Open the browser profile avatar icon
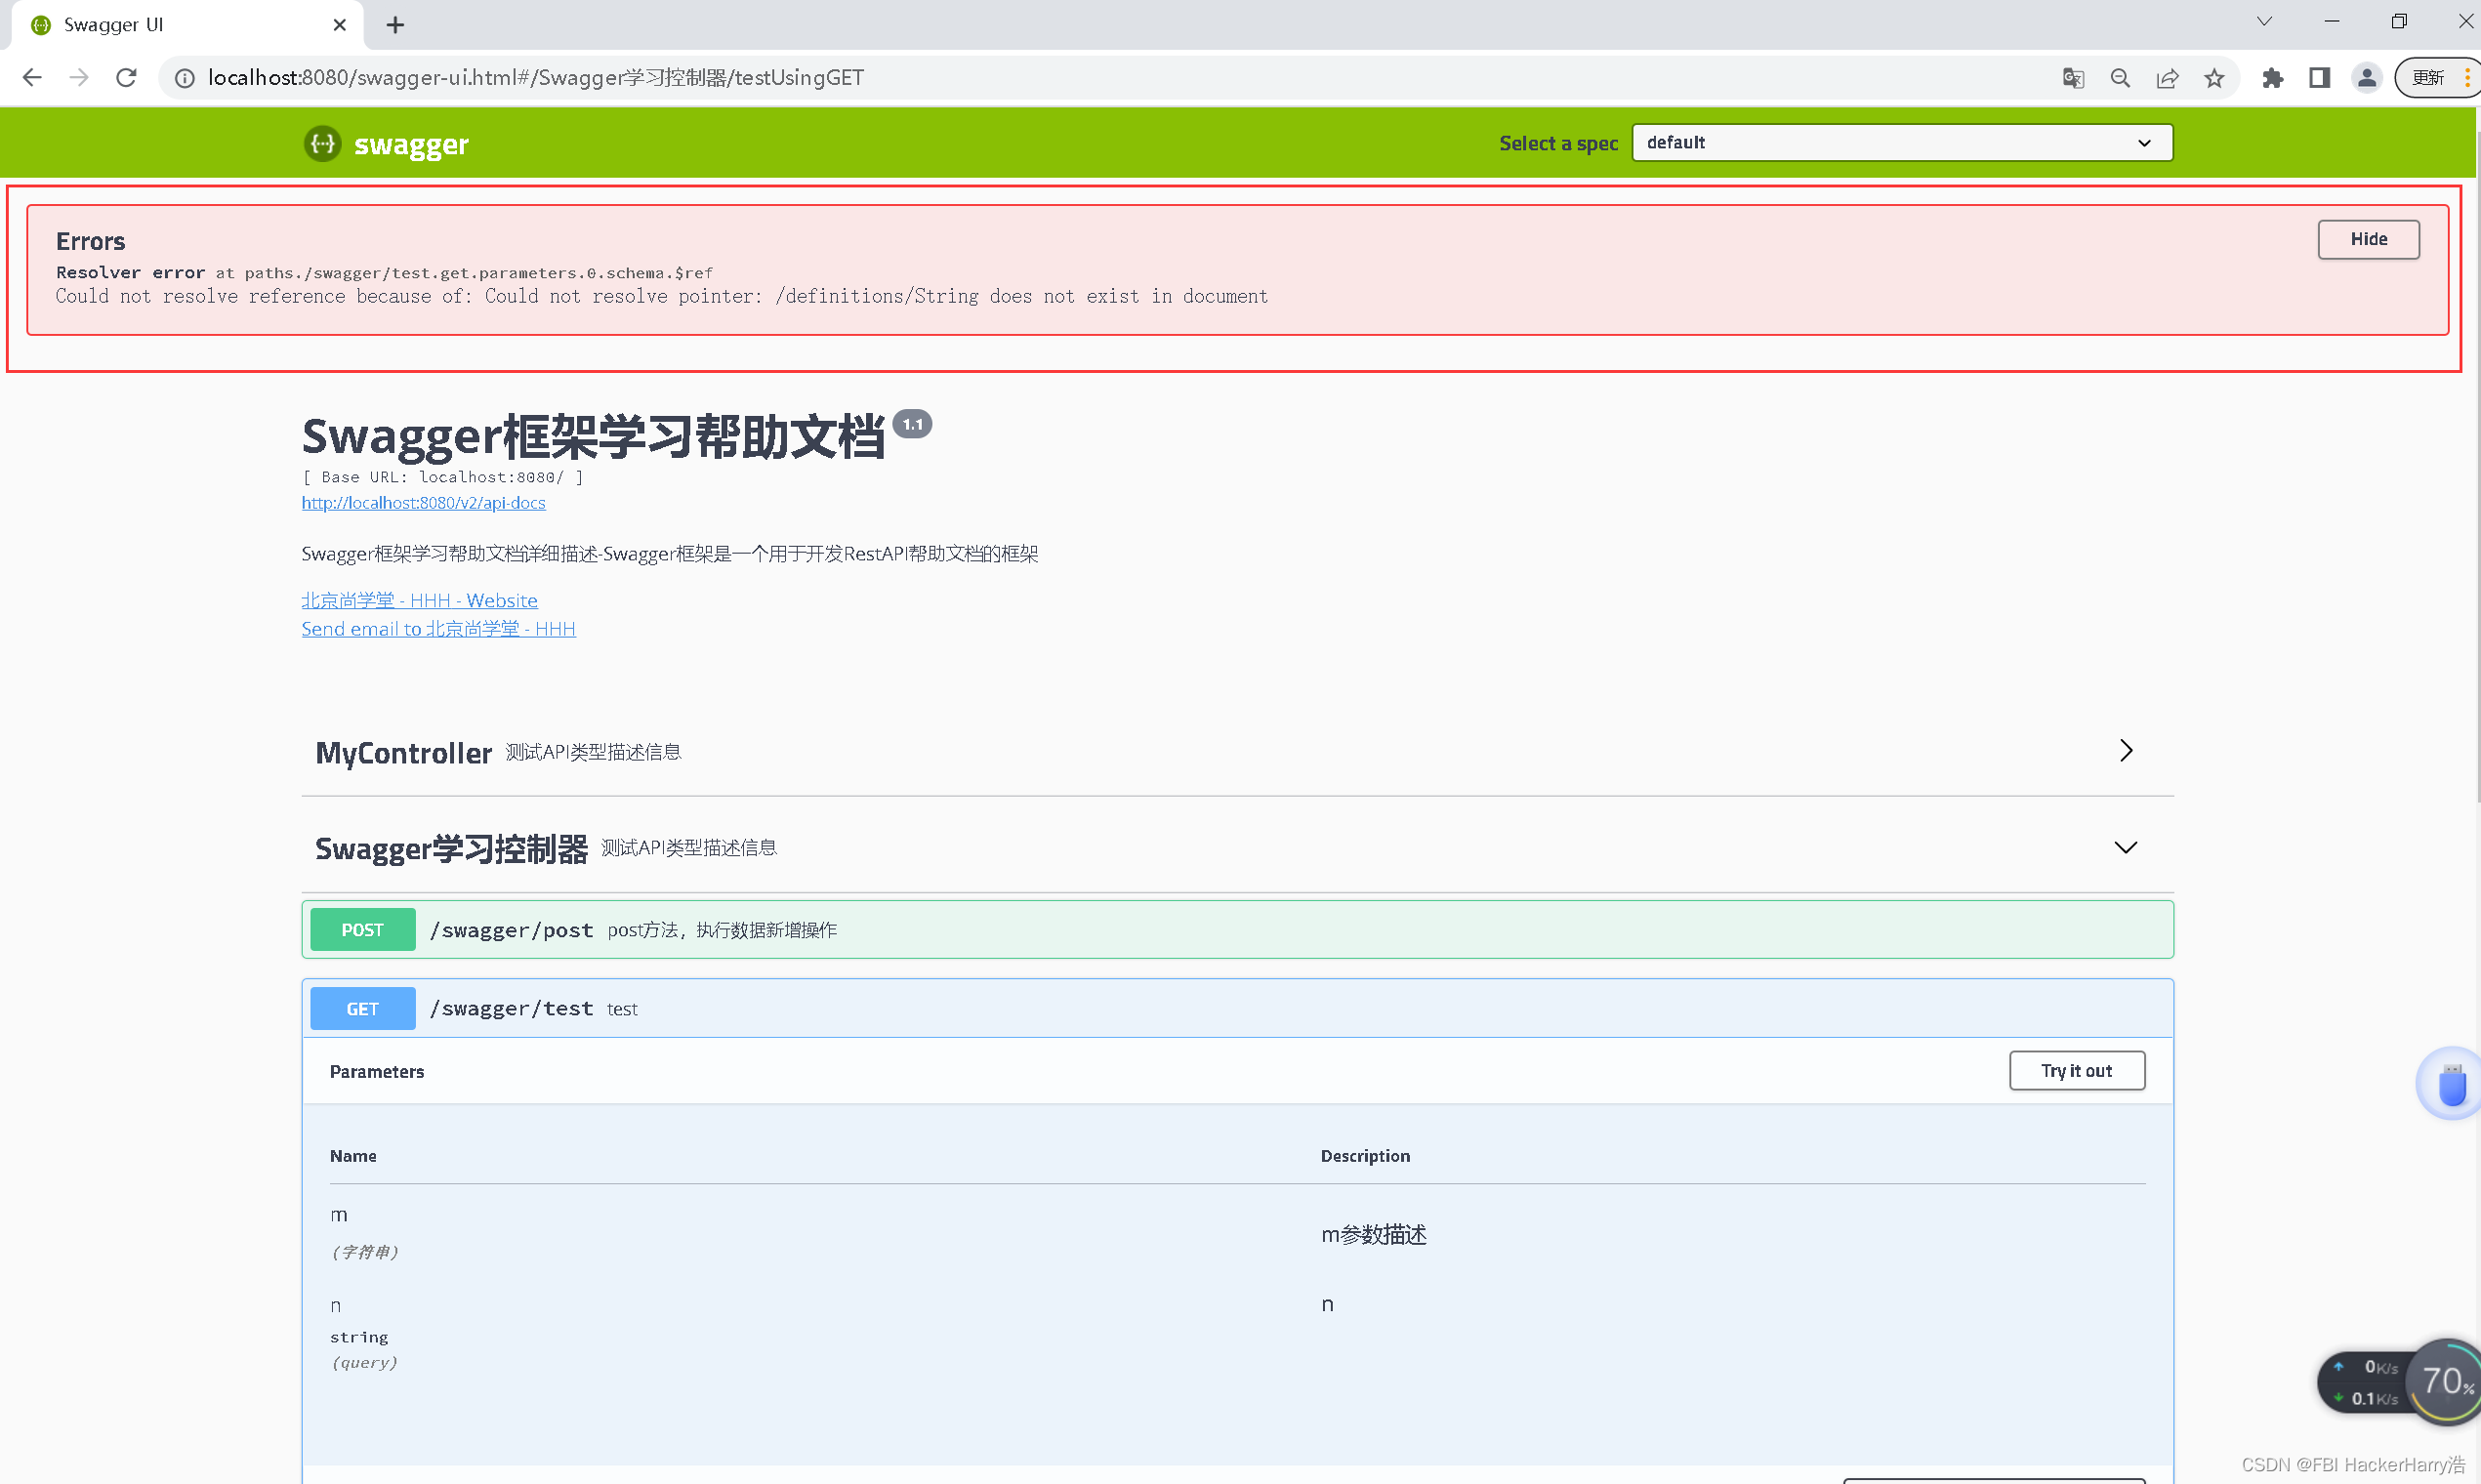Screen dimensions: 2481x1484 coord(2366,77)
